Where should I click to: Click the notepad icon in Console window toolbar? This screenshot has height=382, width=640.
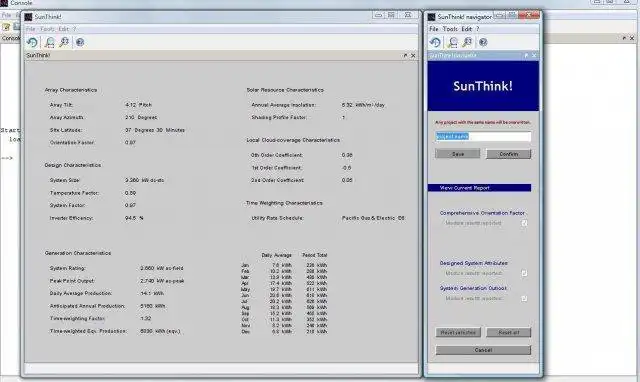tap(6, 27)
